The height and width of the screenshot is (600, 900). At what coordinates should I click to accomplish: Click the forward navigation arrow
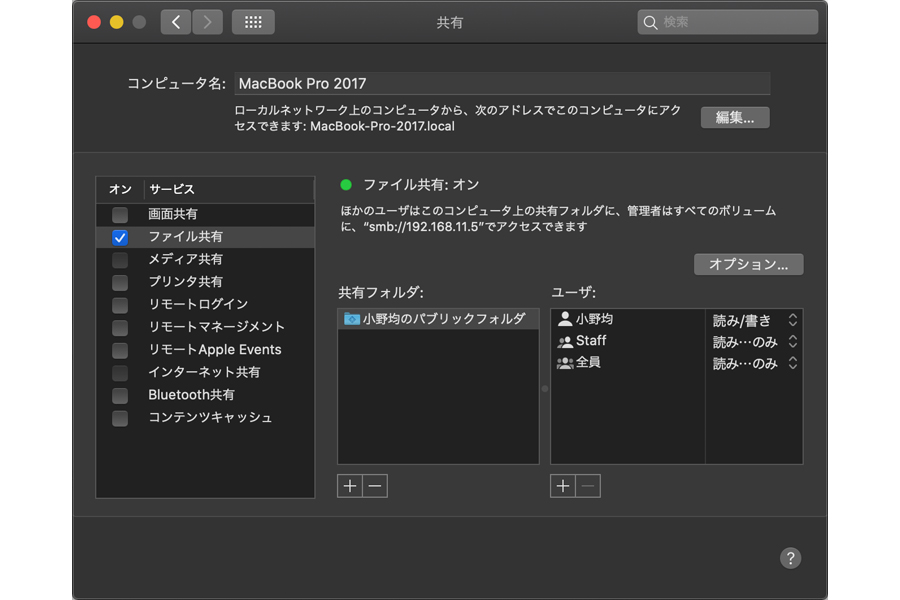click(x=207, y=22)
